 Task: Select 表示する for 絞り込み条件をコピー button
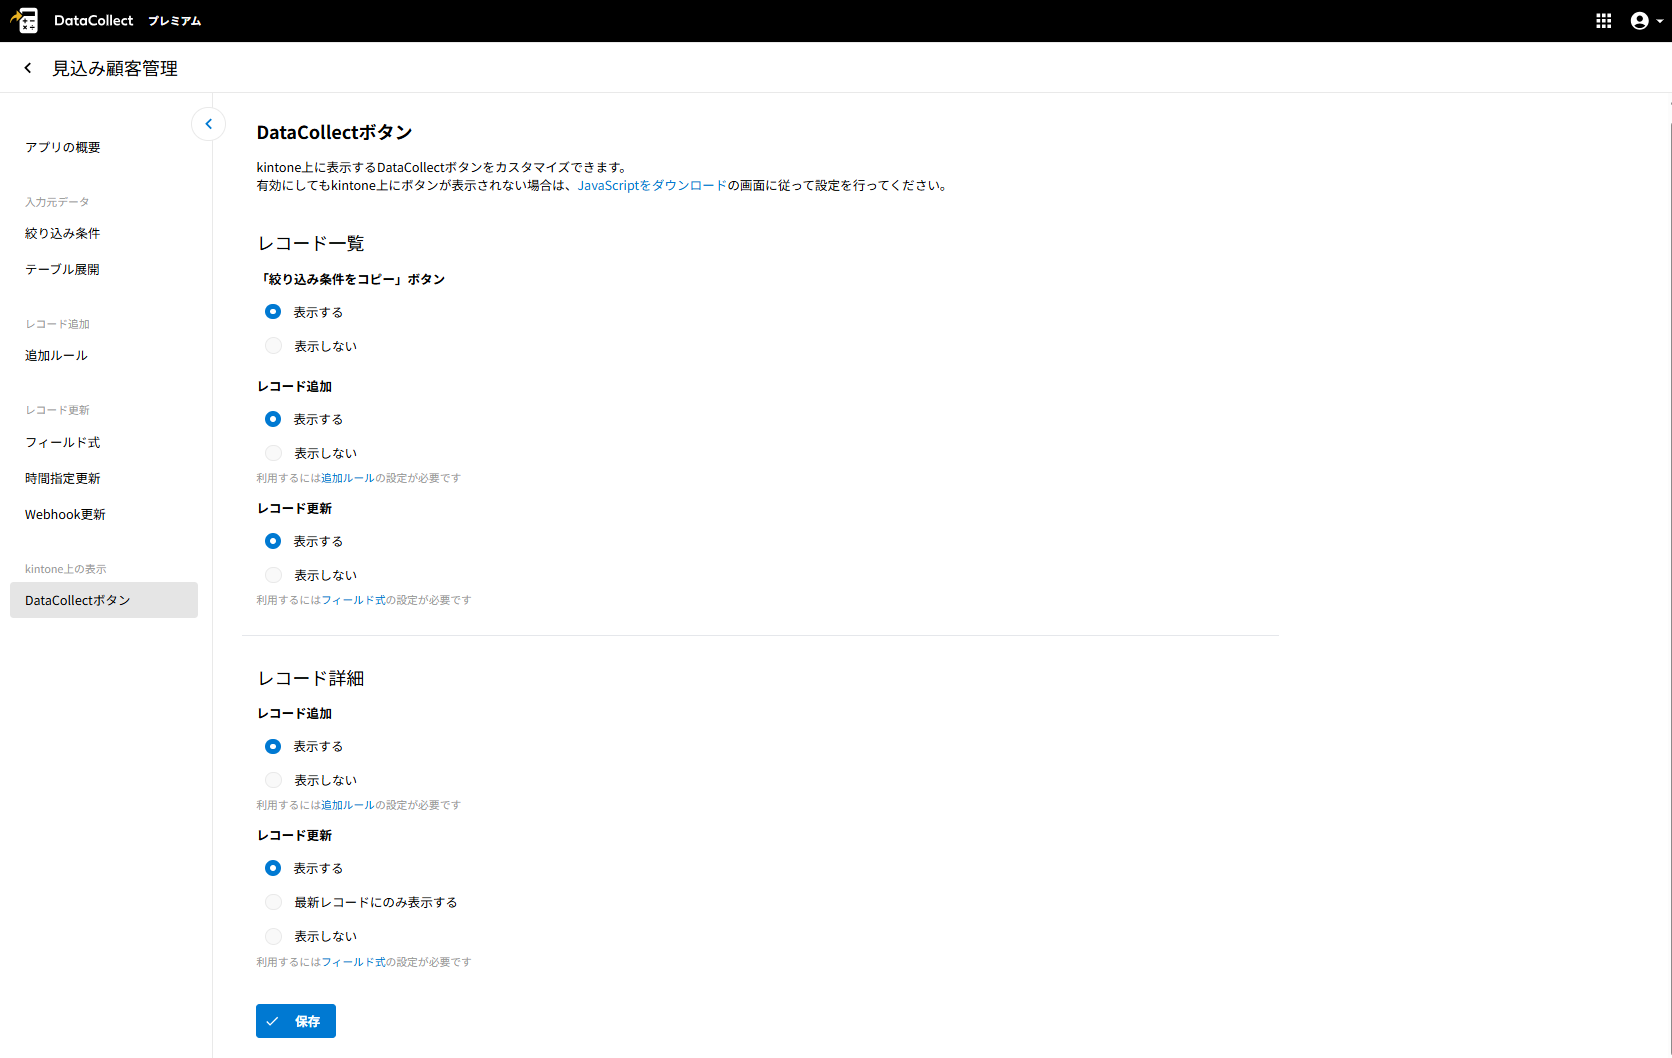tap(273, 312)
